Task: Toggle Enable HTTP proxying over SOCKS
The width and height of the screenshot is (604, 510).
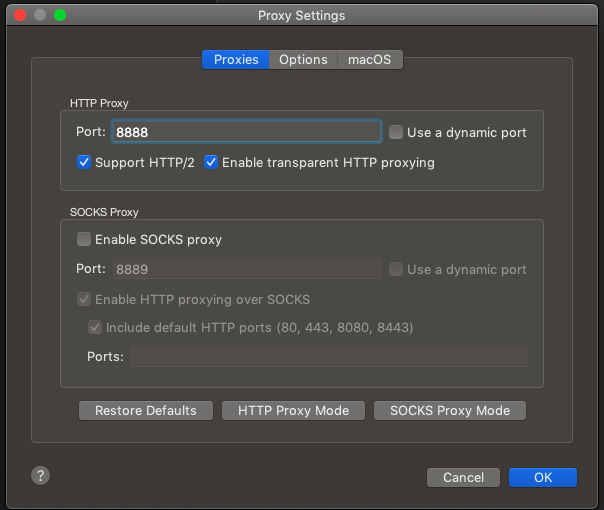Action: click(x=84, y=299)
